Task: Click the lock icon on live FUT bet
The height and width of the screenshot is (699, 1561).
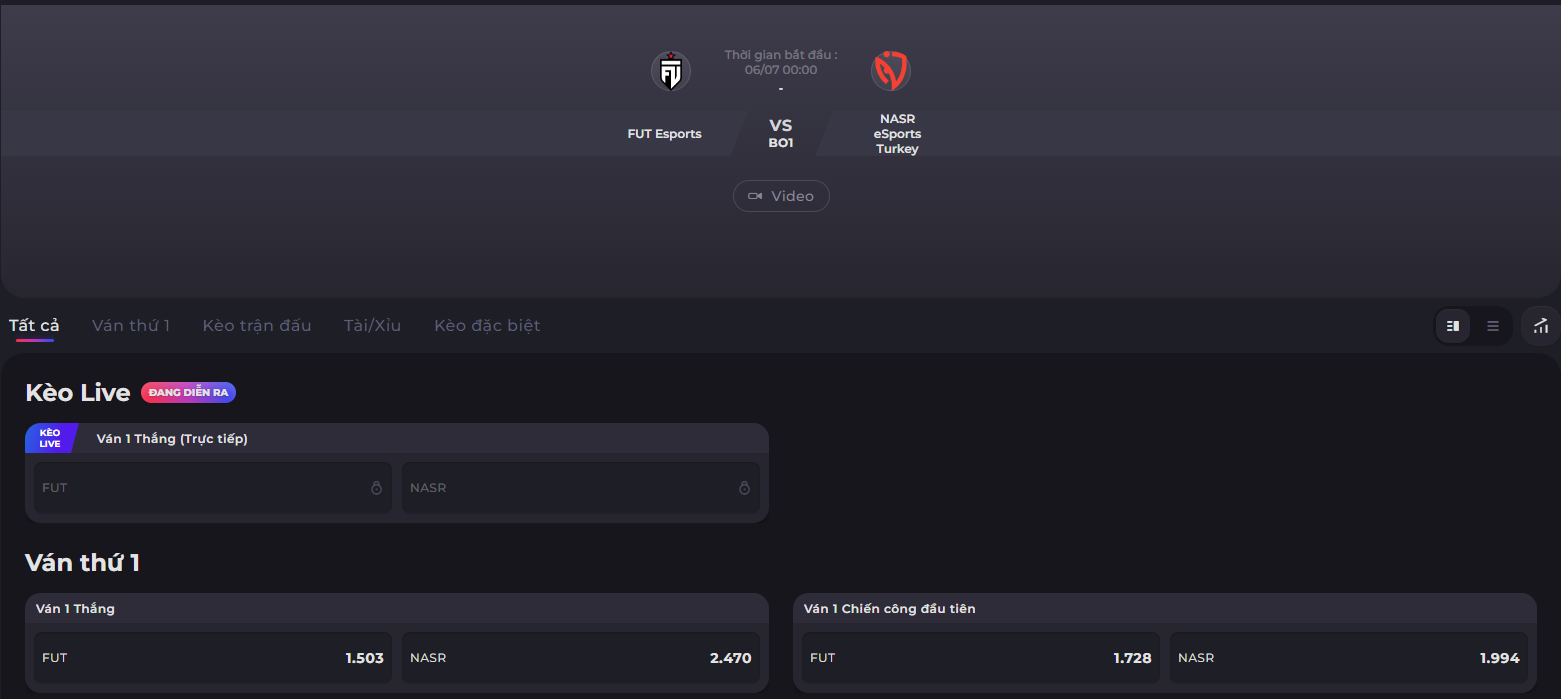Action: pyautogui.click(x=376, y=488)
